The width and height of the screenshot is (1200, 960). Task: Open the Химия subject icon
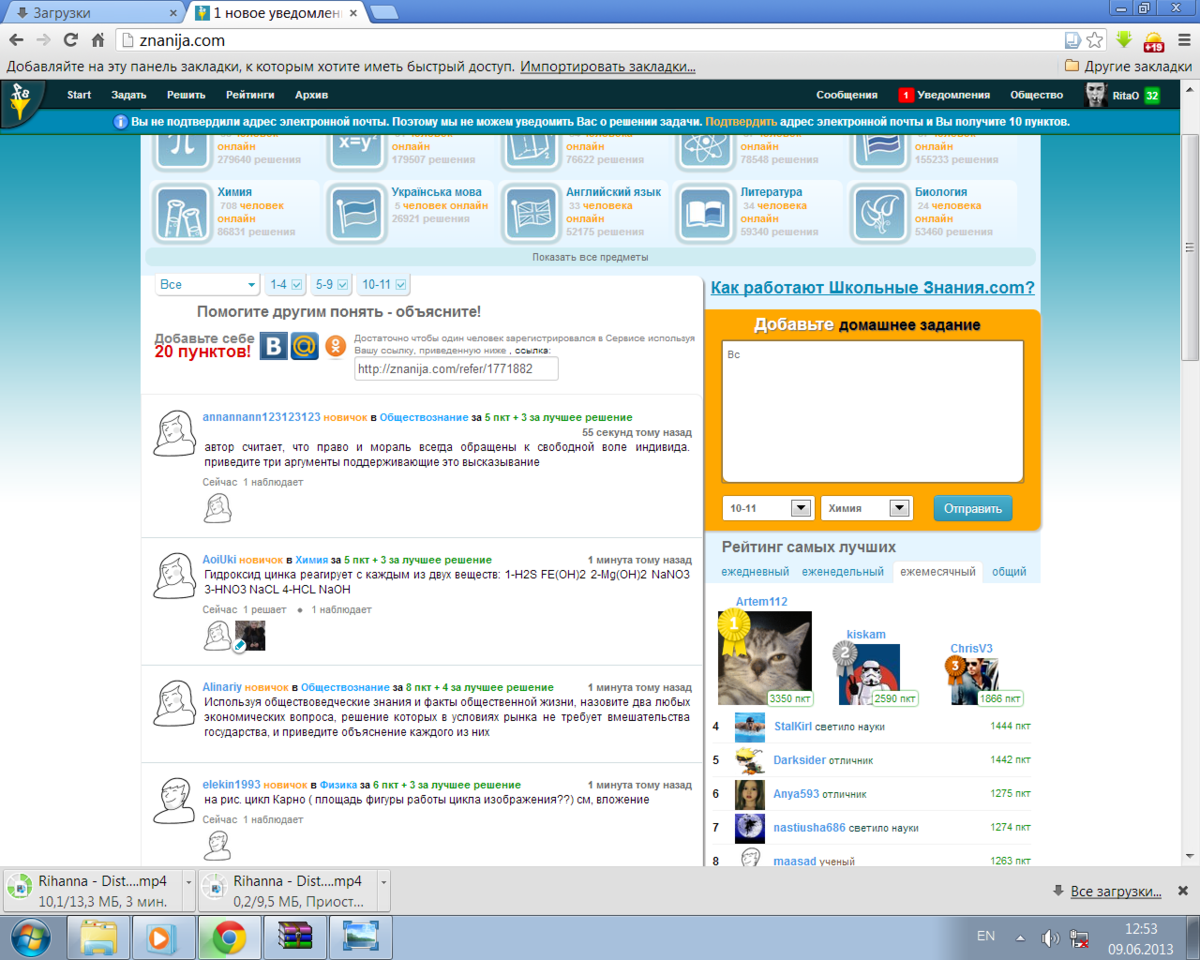coord(182,213)
